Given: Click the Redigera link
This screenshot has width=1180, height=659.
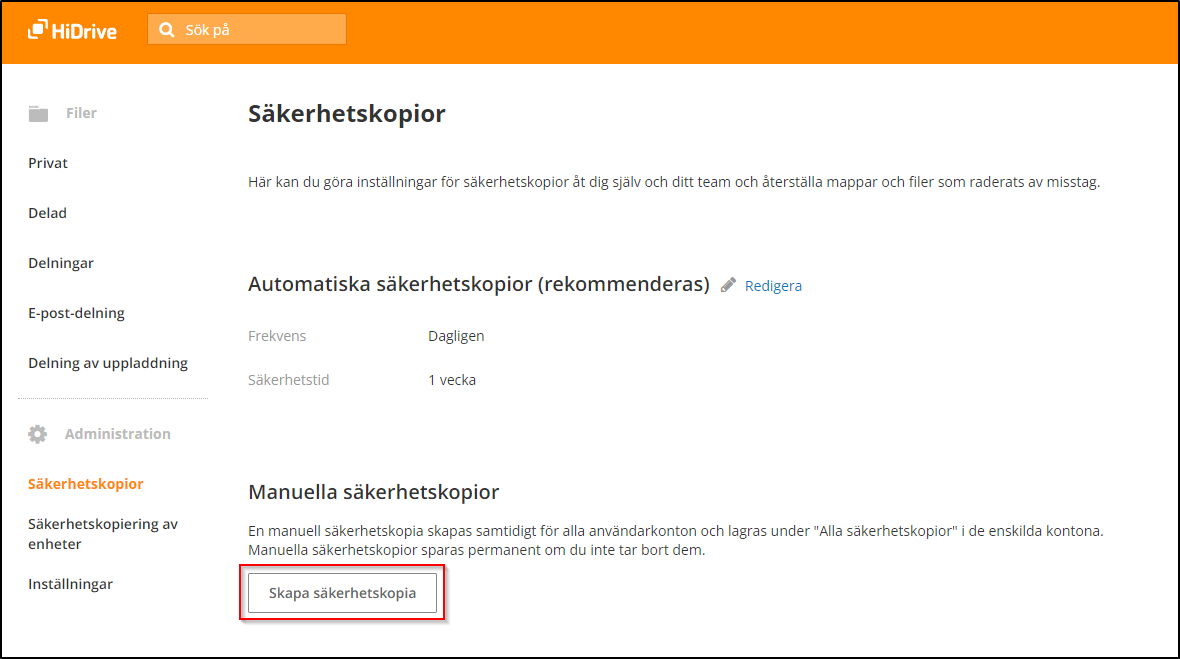Looking at the screenshot, I should coord(773,286).
